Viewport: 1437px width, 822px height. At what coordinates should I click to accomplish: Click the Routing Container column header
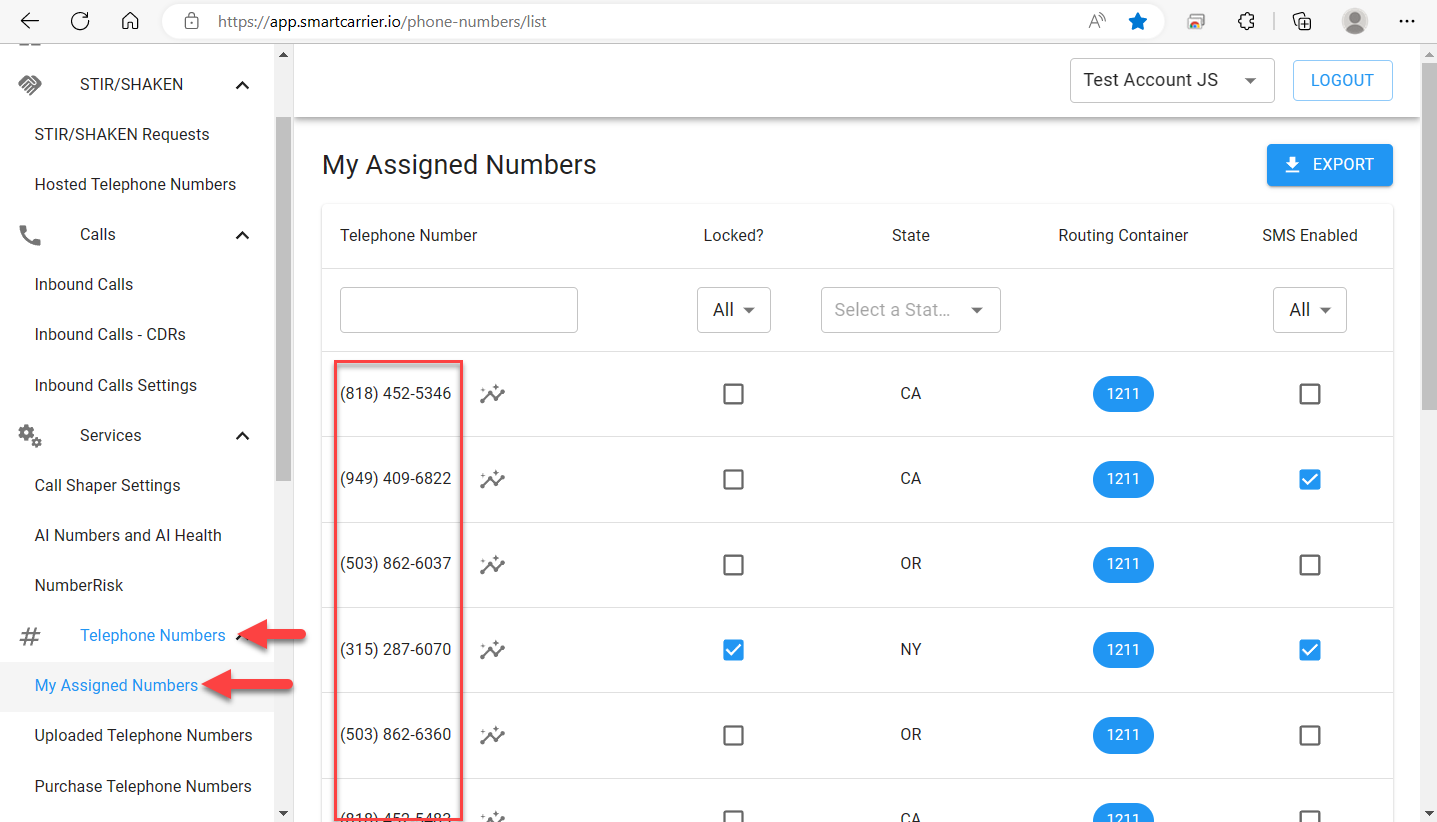pos(1123,236)
